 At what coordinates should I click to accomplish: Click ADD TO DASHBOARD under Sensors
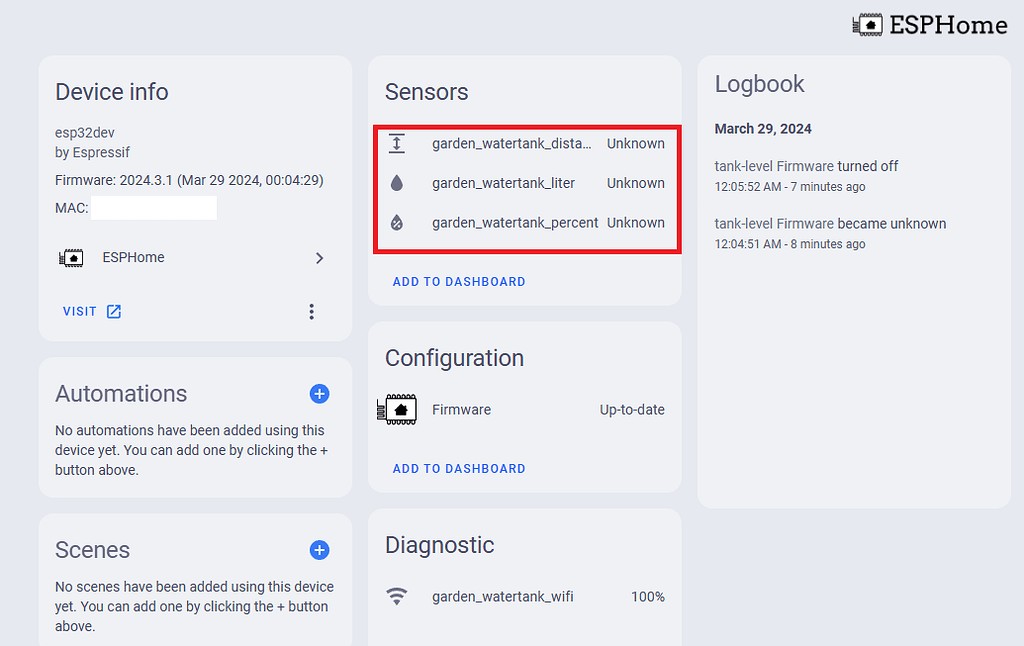click(x=459, y=281)
